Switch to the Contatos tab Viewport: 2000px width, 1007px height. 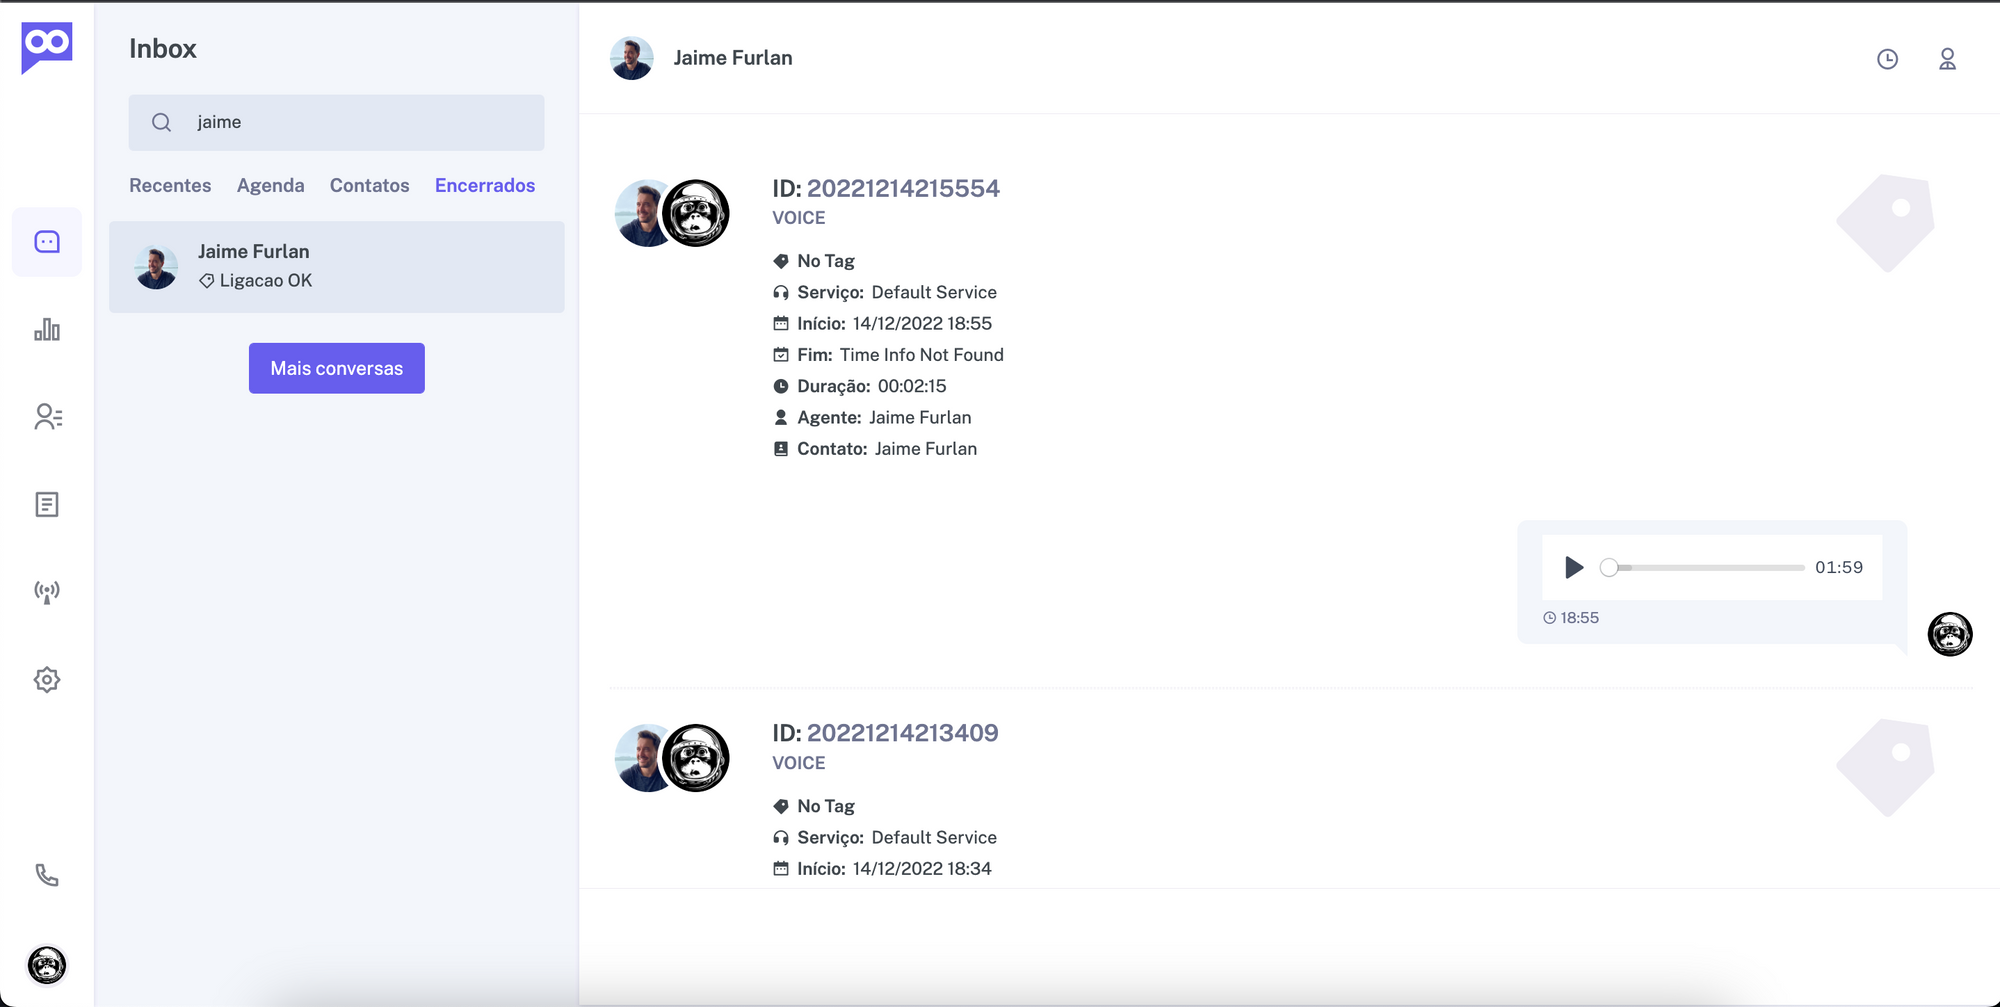point(370,185)
